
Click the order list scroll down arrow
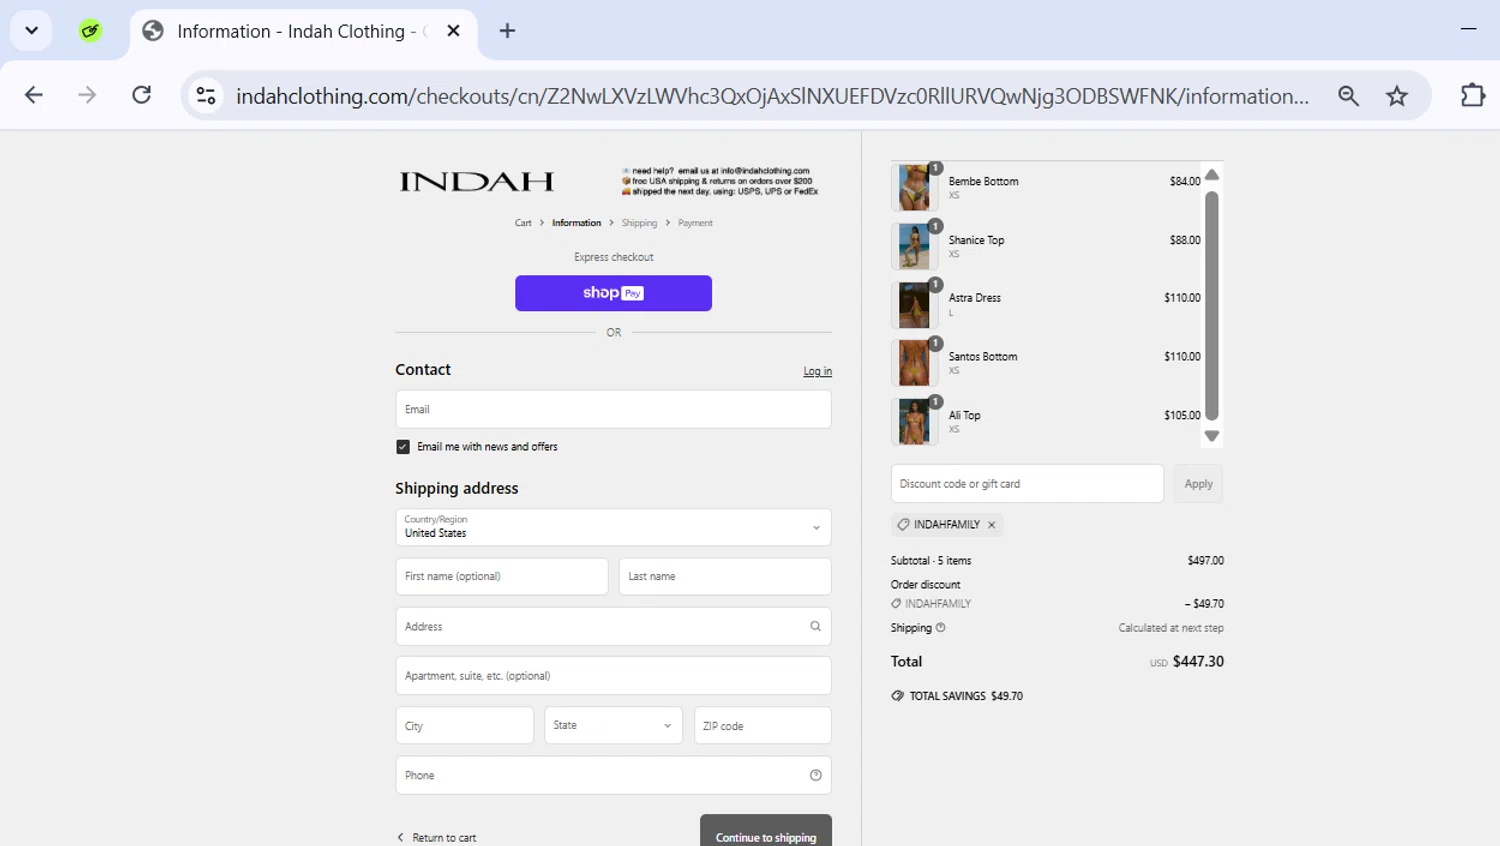1212,436
